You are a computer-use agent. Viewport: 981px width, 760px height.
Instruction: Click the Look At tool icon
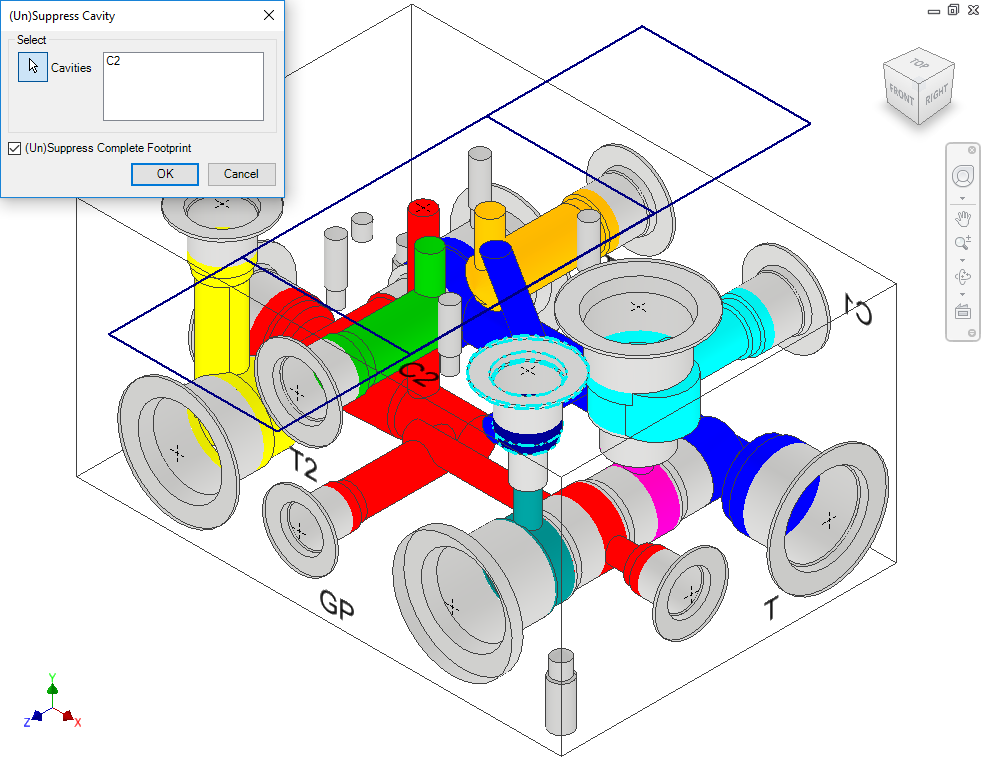[963, 311]
